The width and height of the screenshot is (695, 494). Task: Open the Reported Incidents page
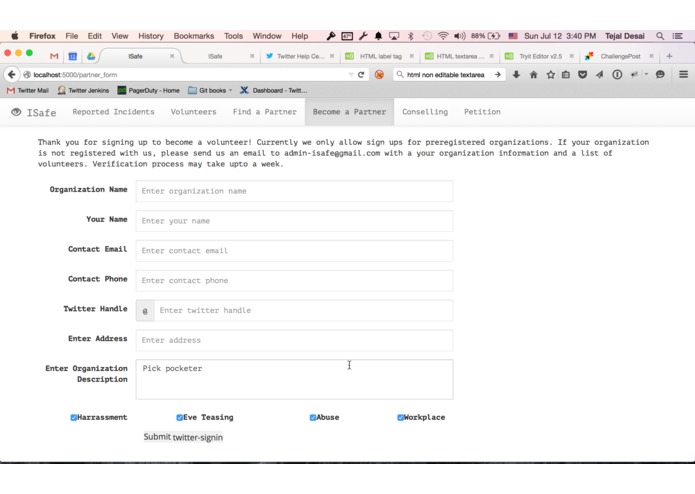pos(113,112)
